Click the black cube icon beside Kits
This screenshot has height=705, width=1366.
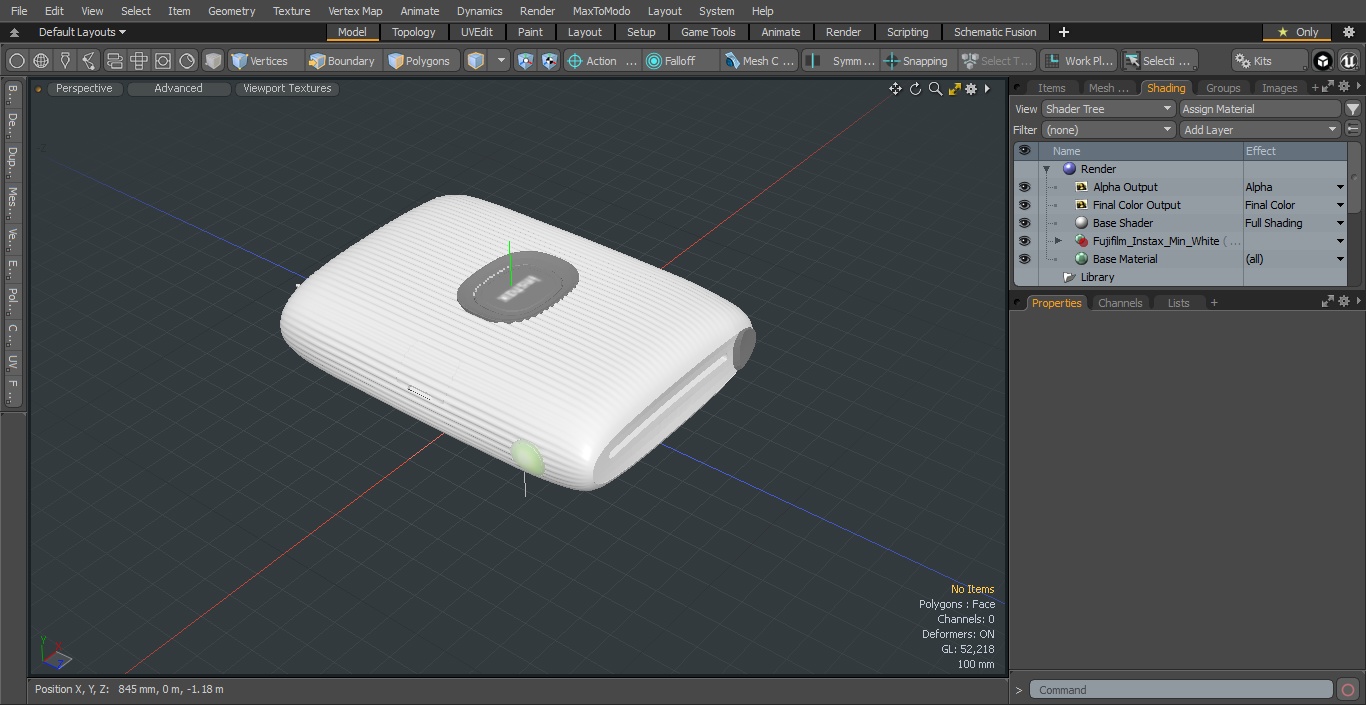[1323, 61]
